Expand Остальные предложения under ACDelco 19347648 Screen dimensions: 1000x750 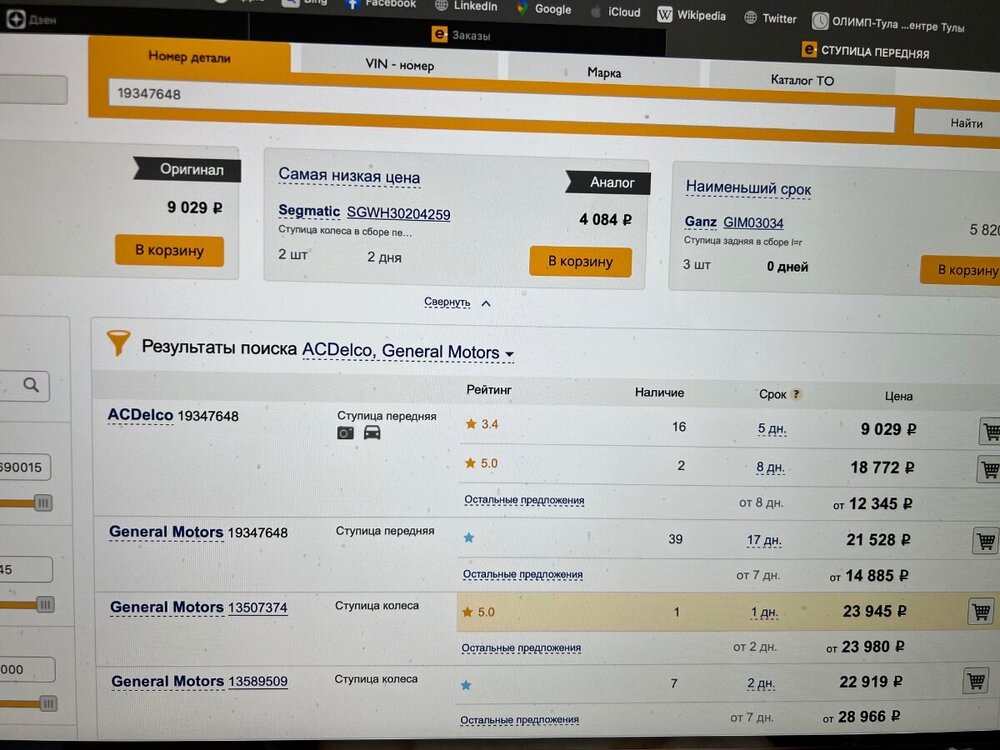click(524, 500)
